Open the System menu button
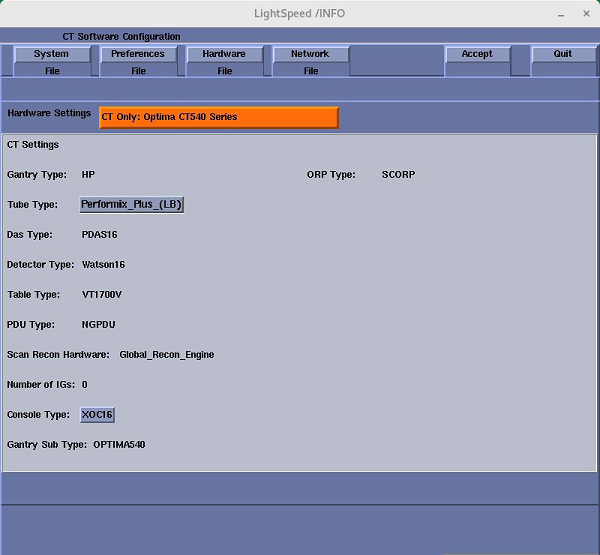Screen dimensions: 600x555 click(52, 54)
